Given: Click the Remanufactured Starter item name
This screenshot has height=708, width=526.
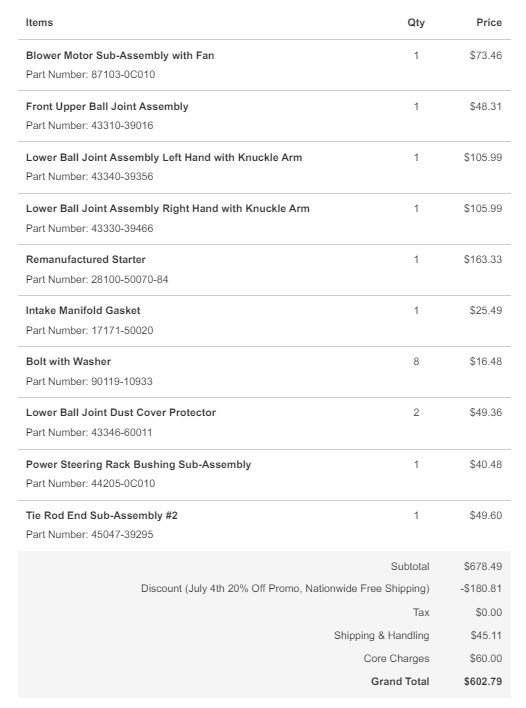Looking at the screenshot, I should tap(86, 260).
